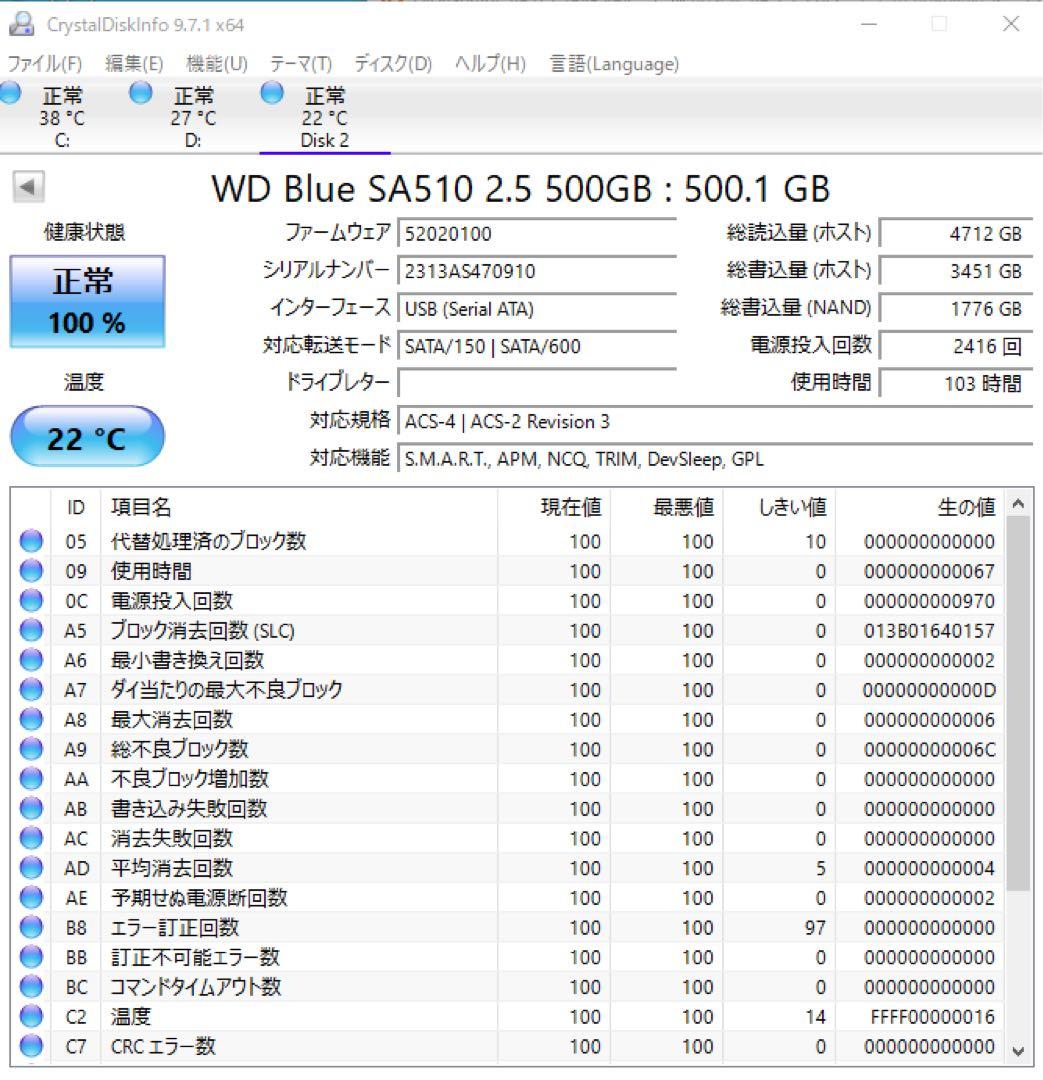The width and height of the screenshot is (1043, 1080).
Task: Click the status orb of attribute 0C
Action: click(31, 601)
